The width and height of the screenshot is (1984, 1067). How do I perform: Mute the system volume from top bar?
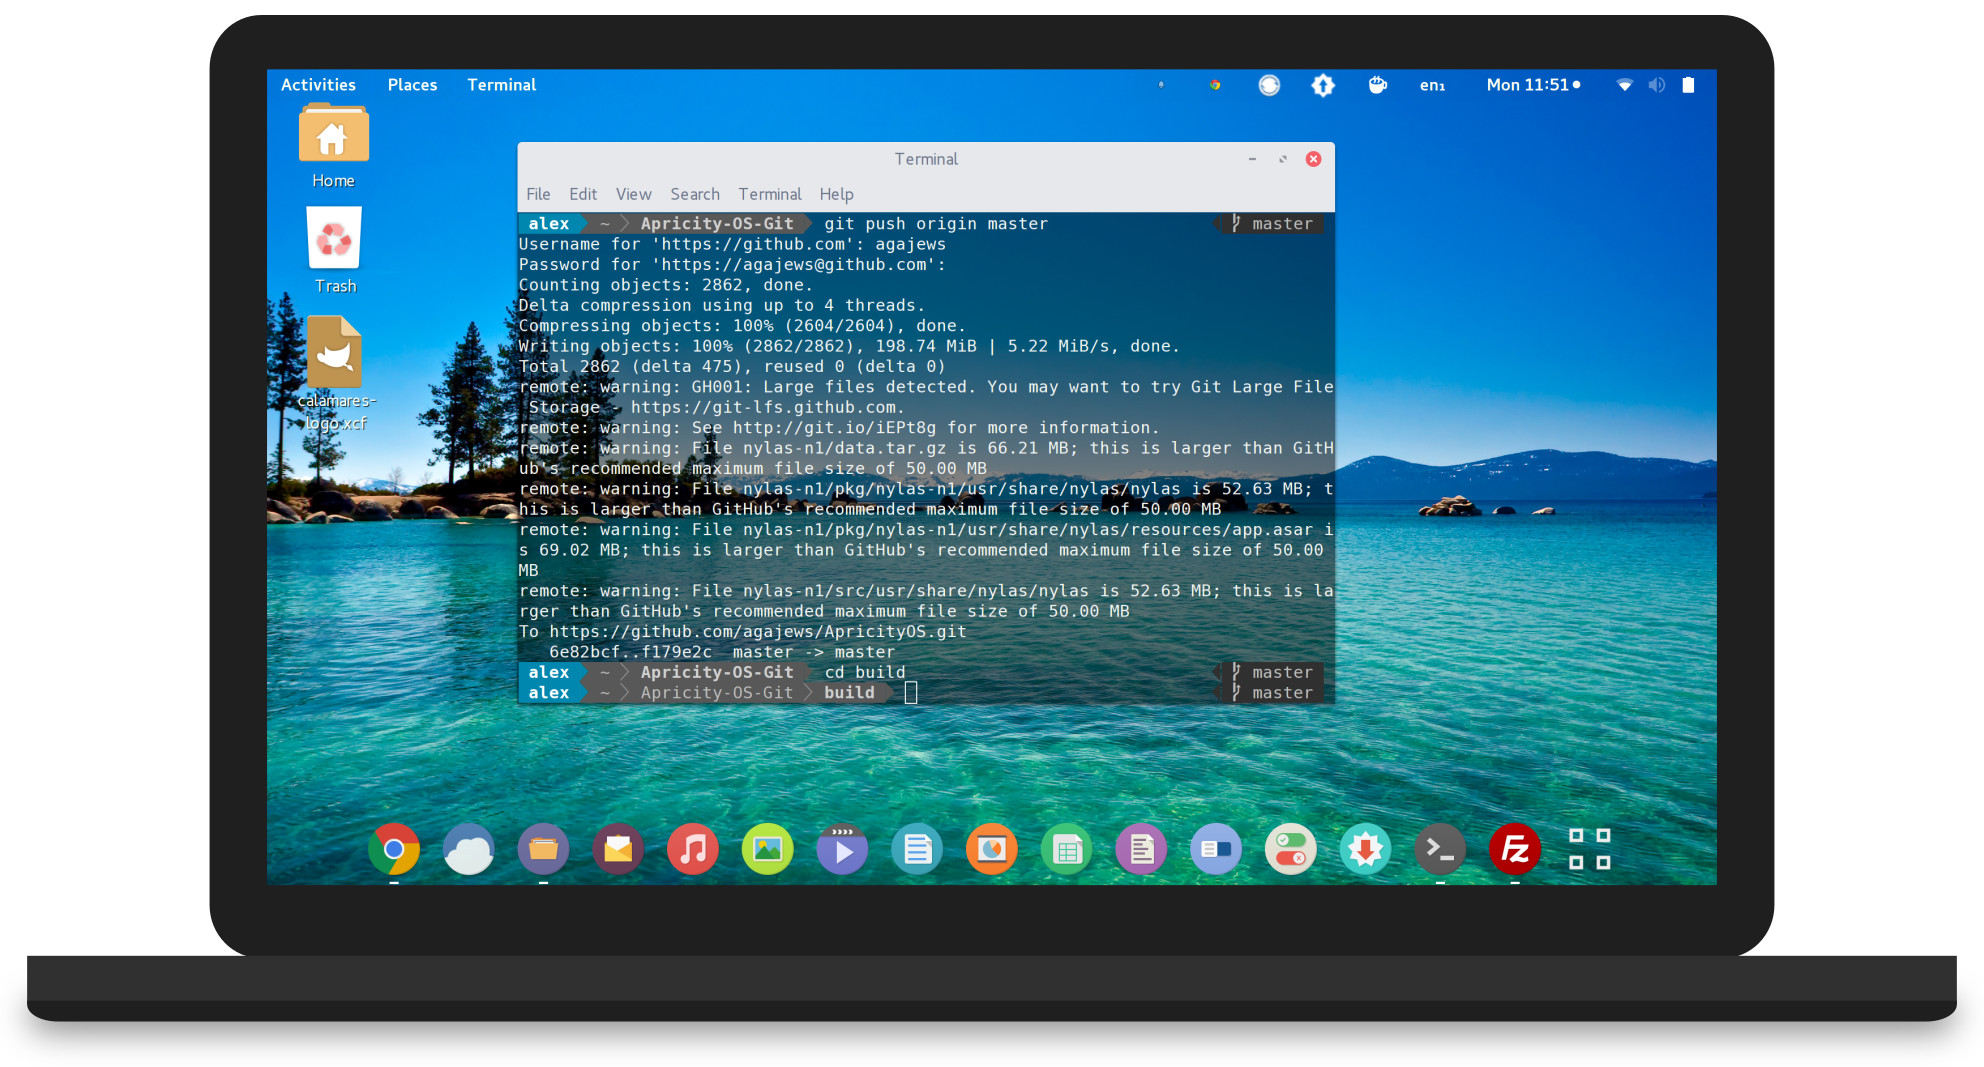click(x=1655, y=85)
